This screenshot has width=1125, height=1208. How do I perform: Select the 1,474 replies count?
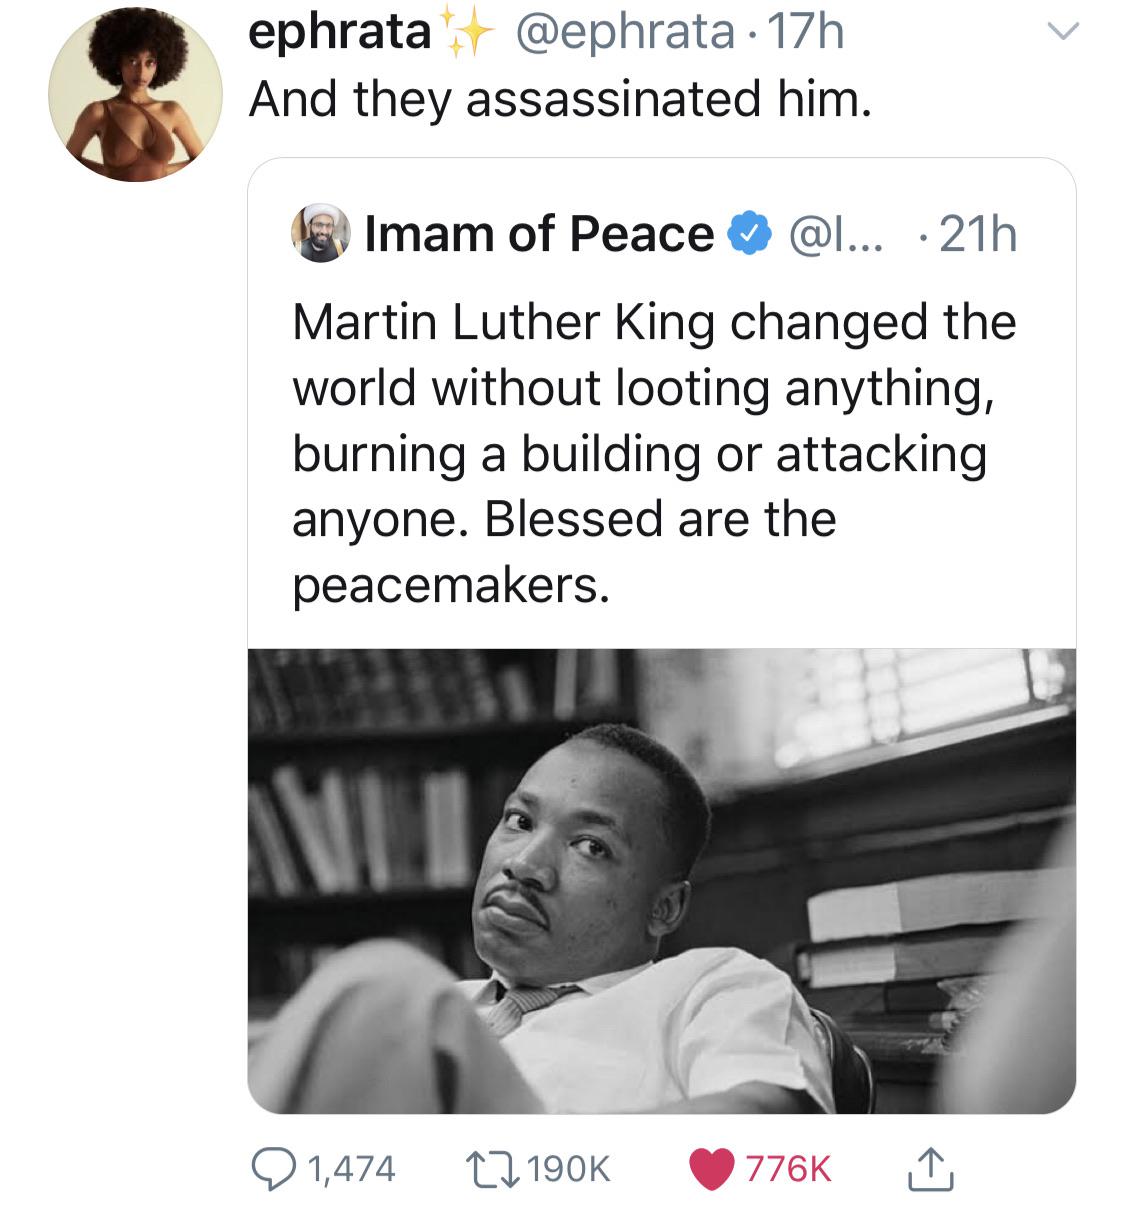pos(350,1166)
